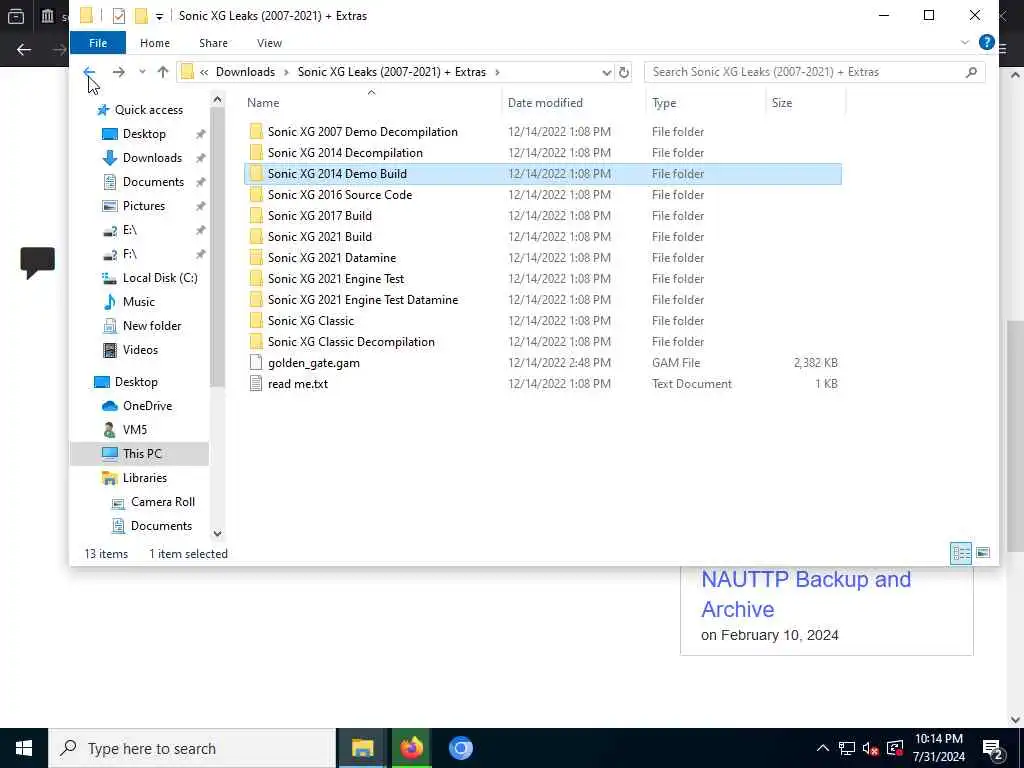Open Local Disk (C:) in sidebar

coord(160,278)
